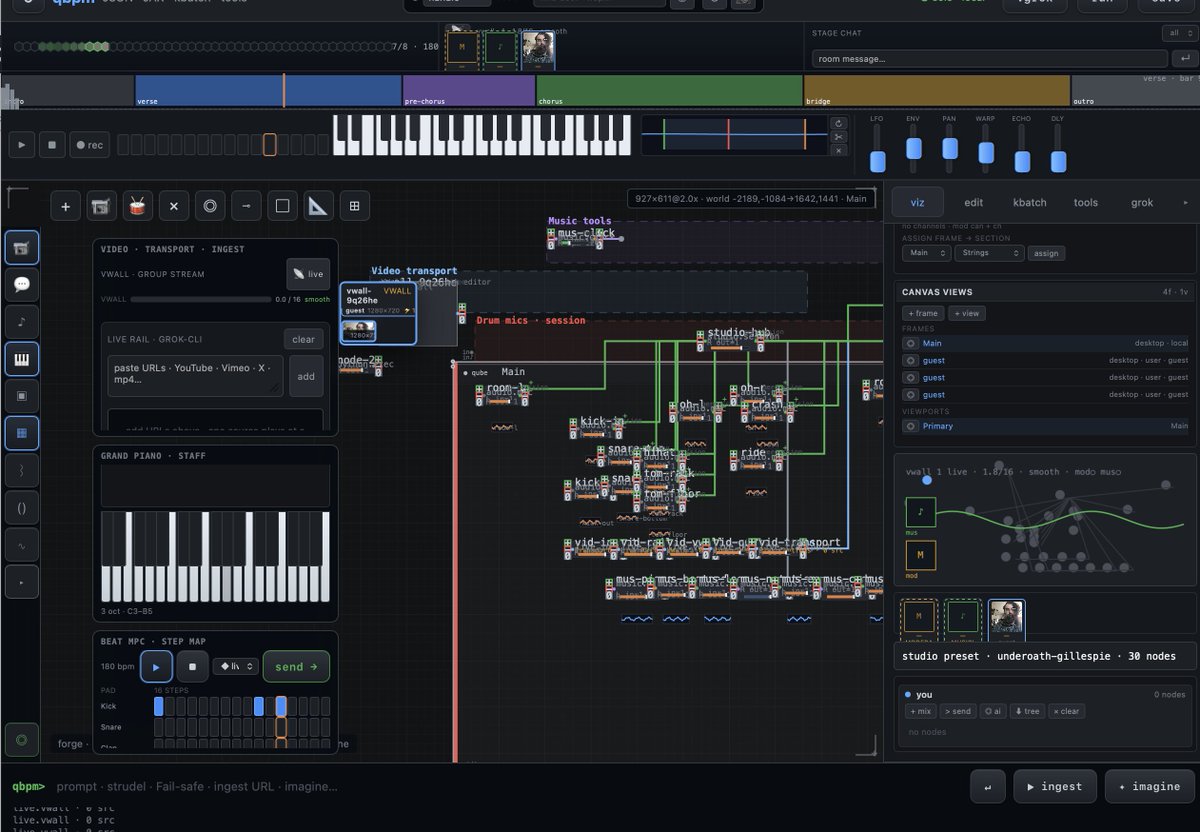Click the + frame button

pos(923,313)
